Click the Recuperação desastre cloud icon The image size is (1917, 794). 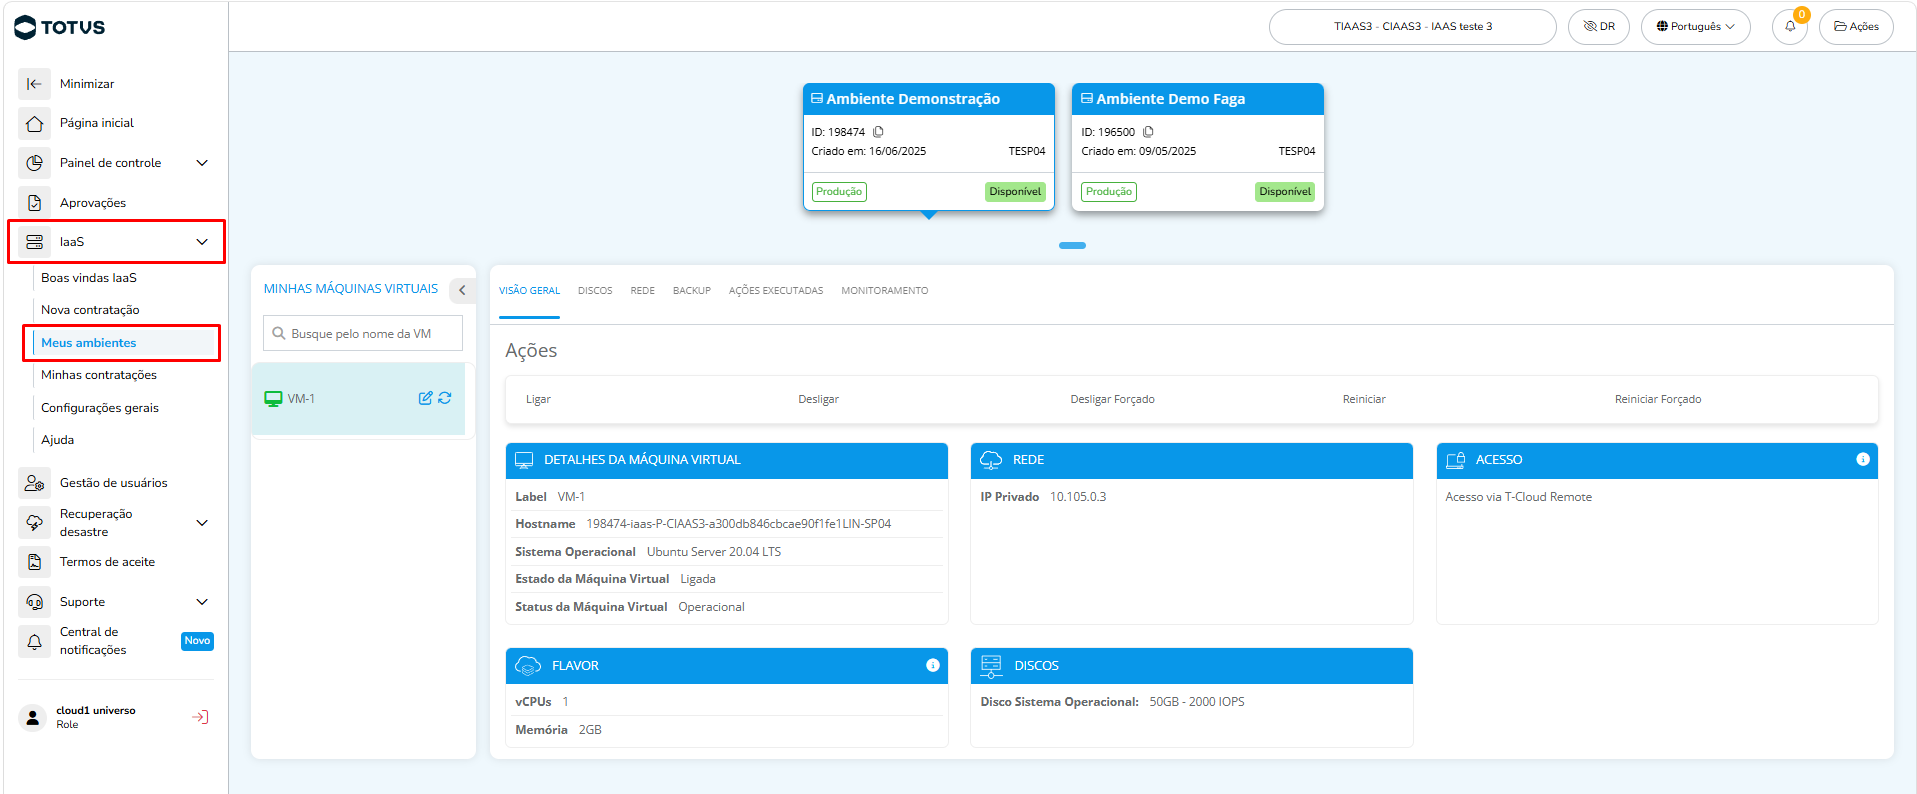coord(34,523)
